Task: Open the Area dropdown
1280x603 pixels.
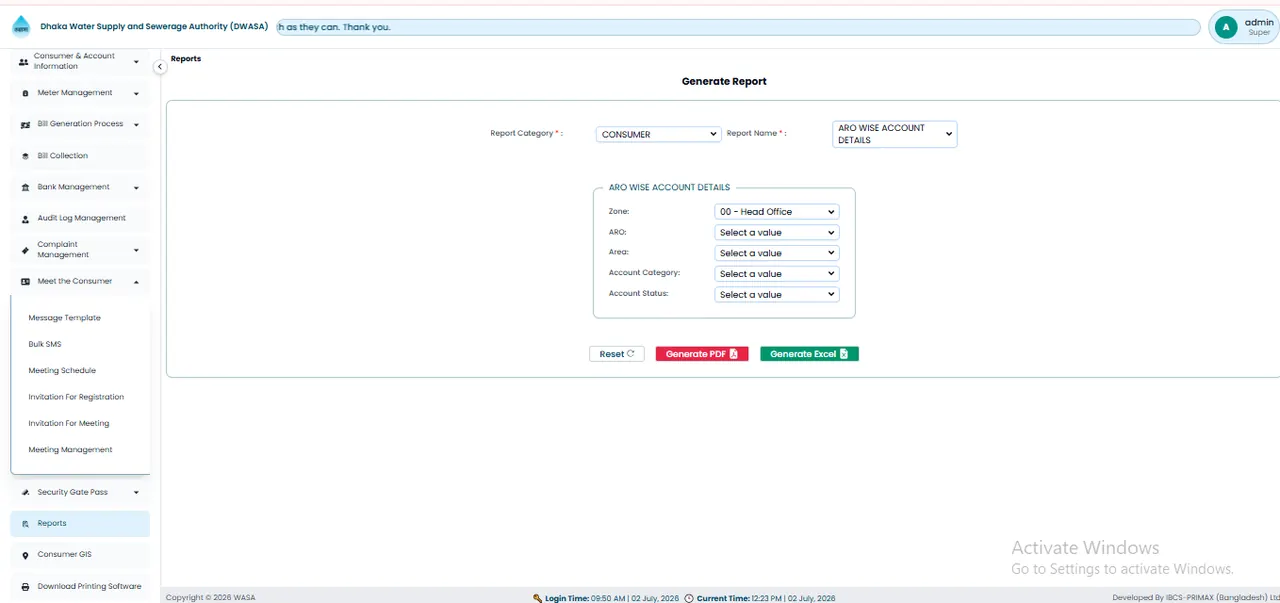Action: point(777,253)
